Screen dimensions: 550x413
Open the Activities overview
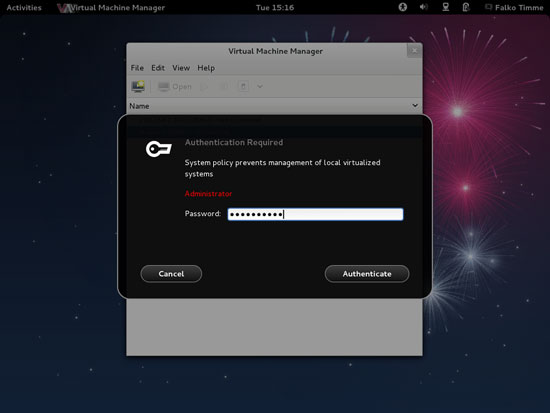[24, 7]
